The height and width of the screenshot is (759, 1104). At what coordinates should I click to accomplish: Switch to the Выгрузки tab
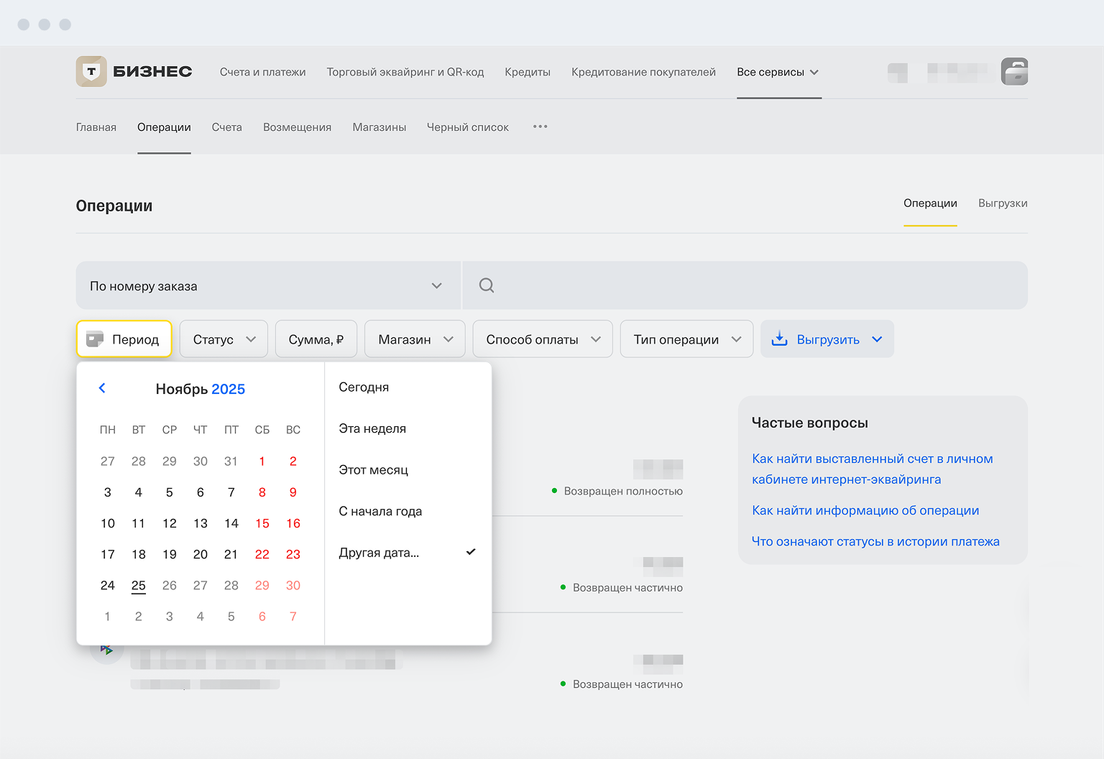pos(1002,203)
